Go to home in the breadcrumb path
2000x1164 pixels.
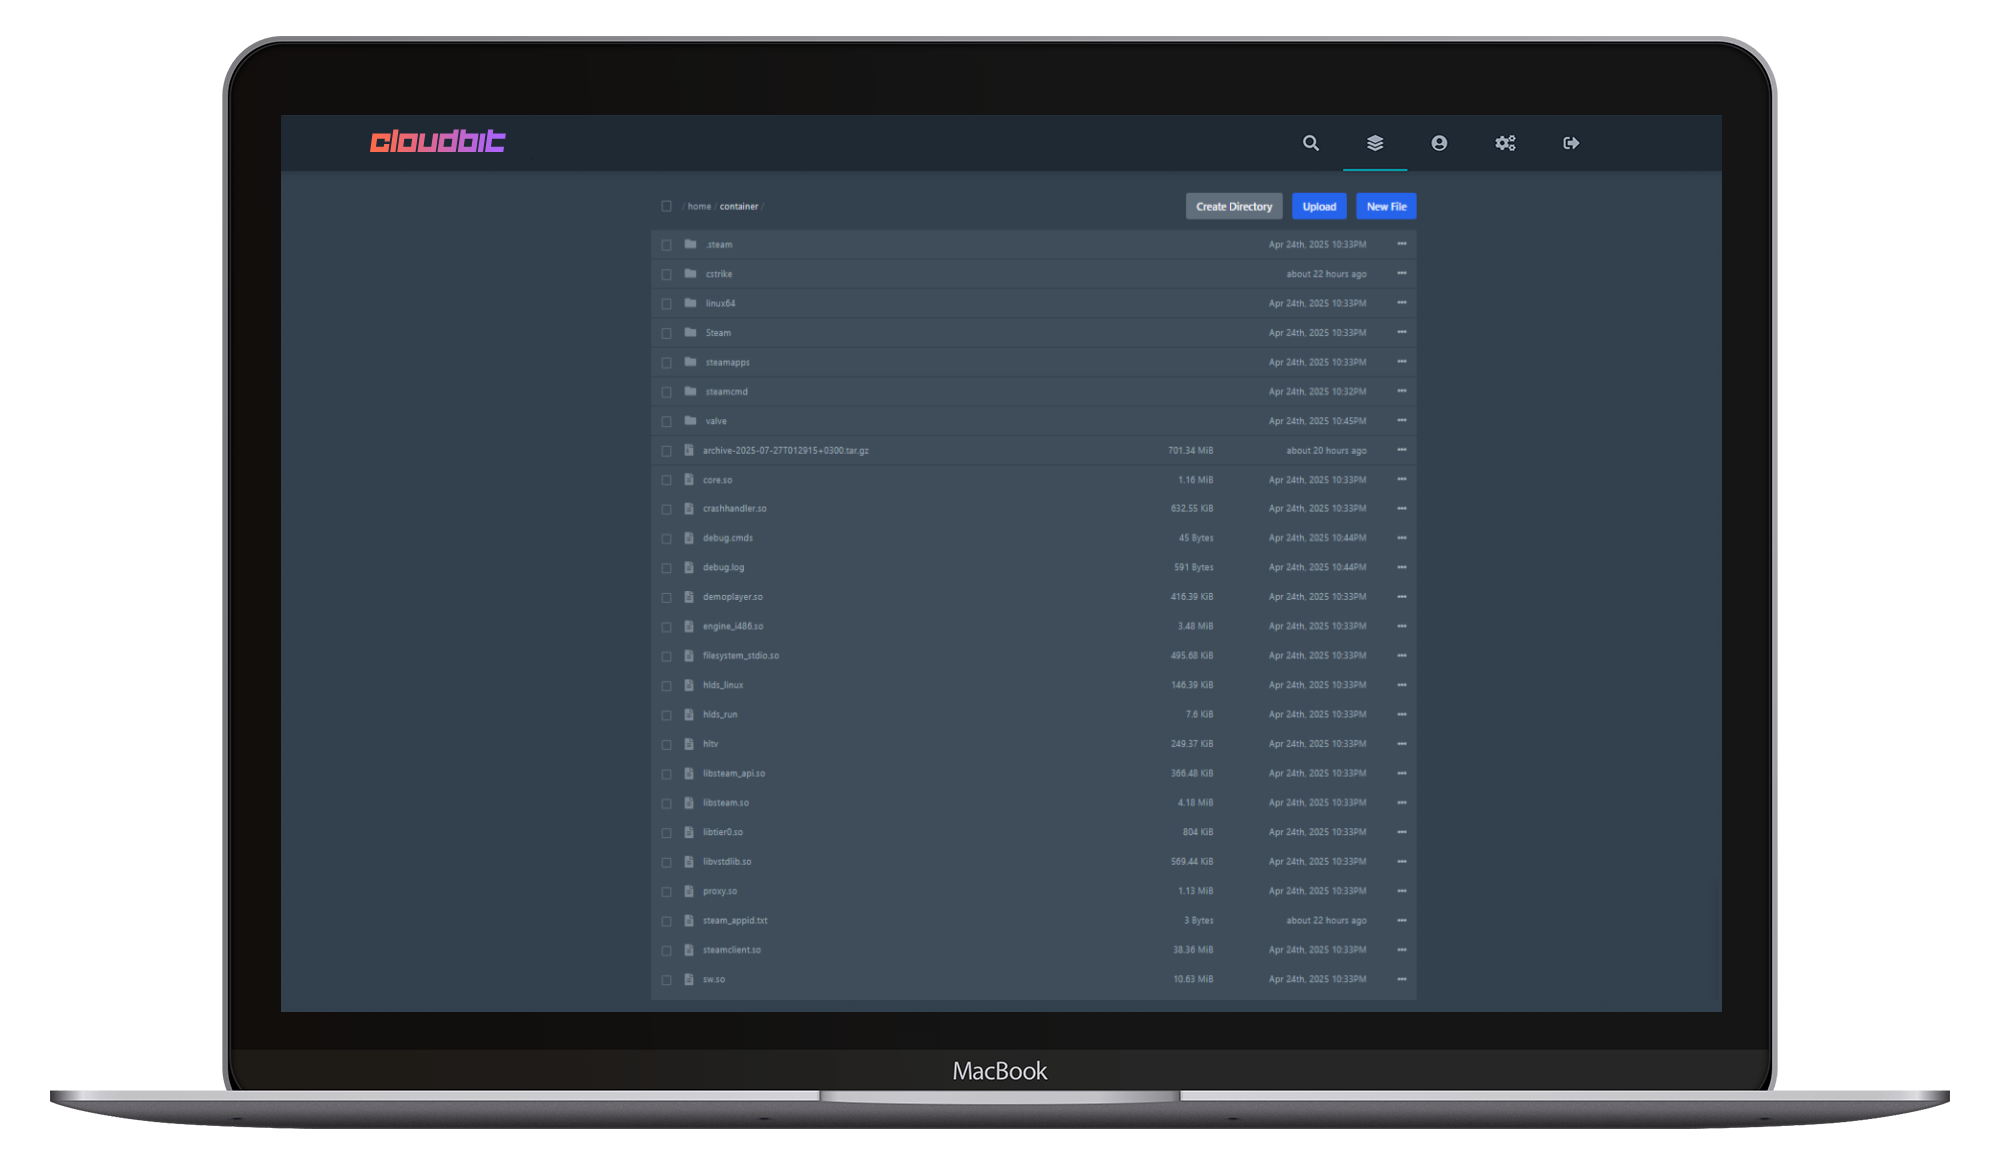(699, 207)
